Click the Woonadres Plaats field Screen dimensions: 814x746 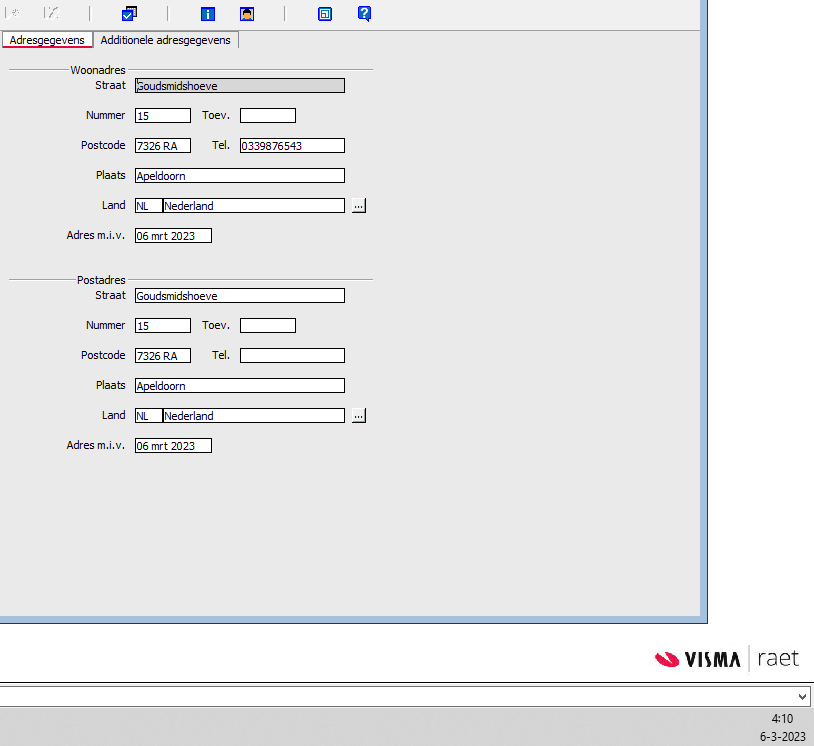pyautogui.click(x=240, y=176)
